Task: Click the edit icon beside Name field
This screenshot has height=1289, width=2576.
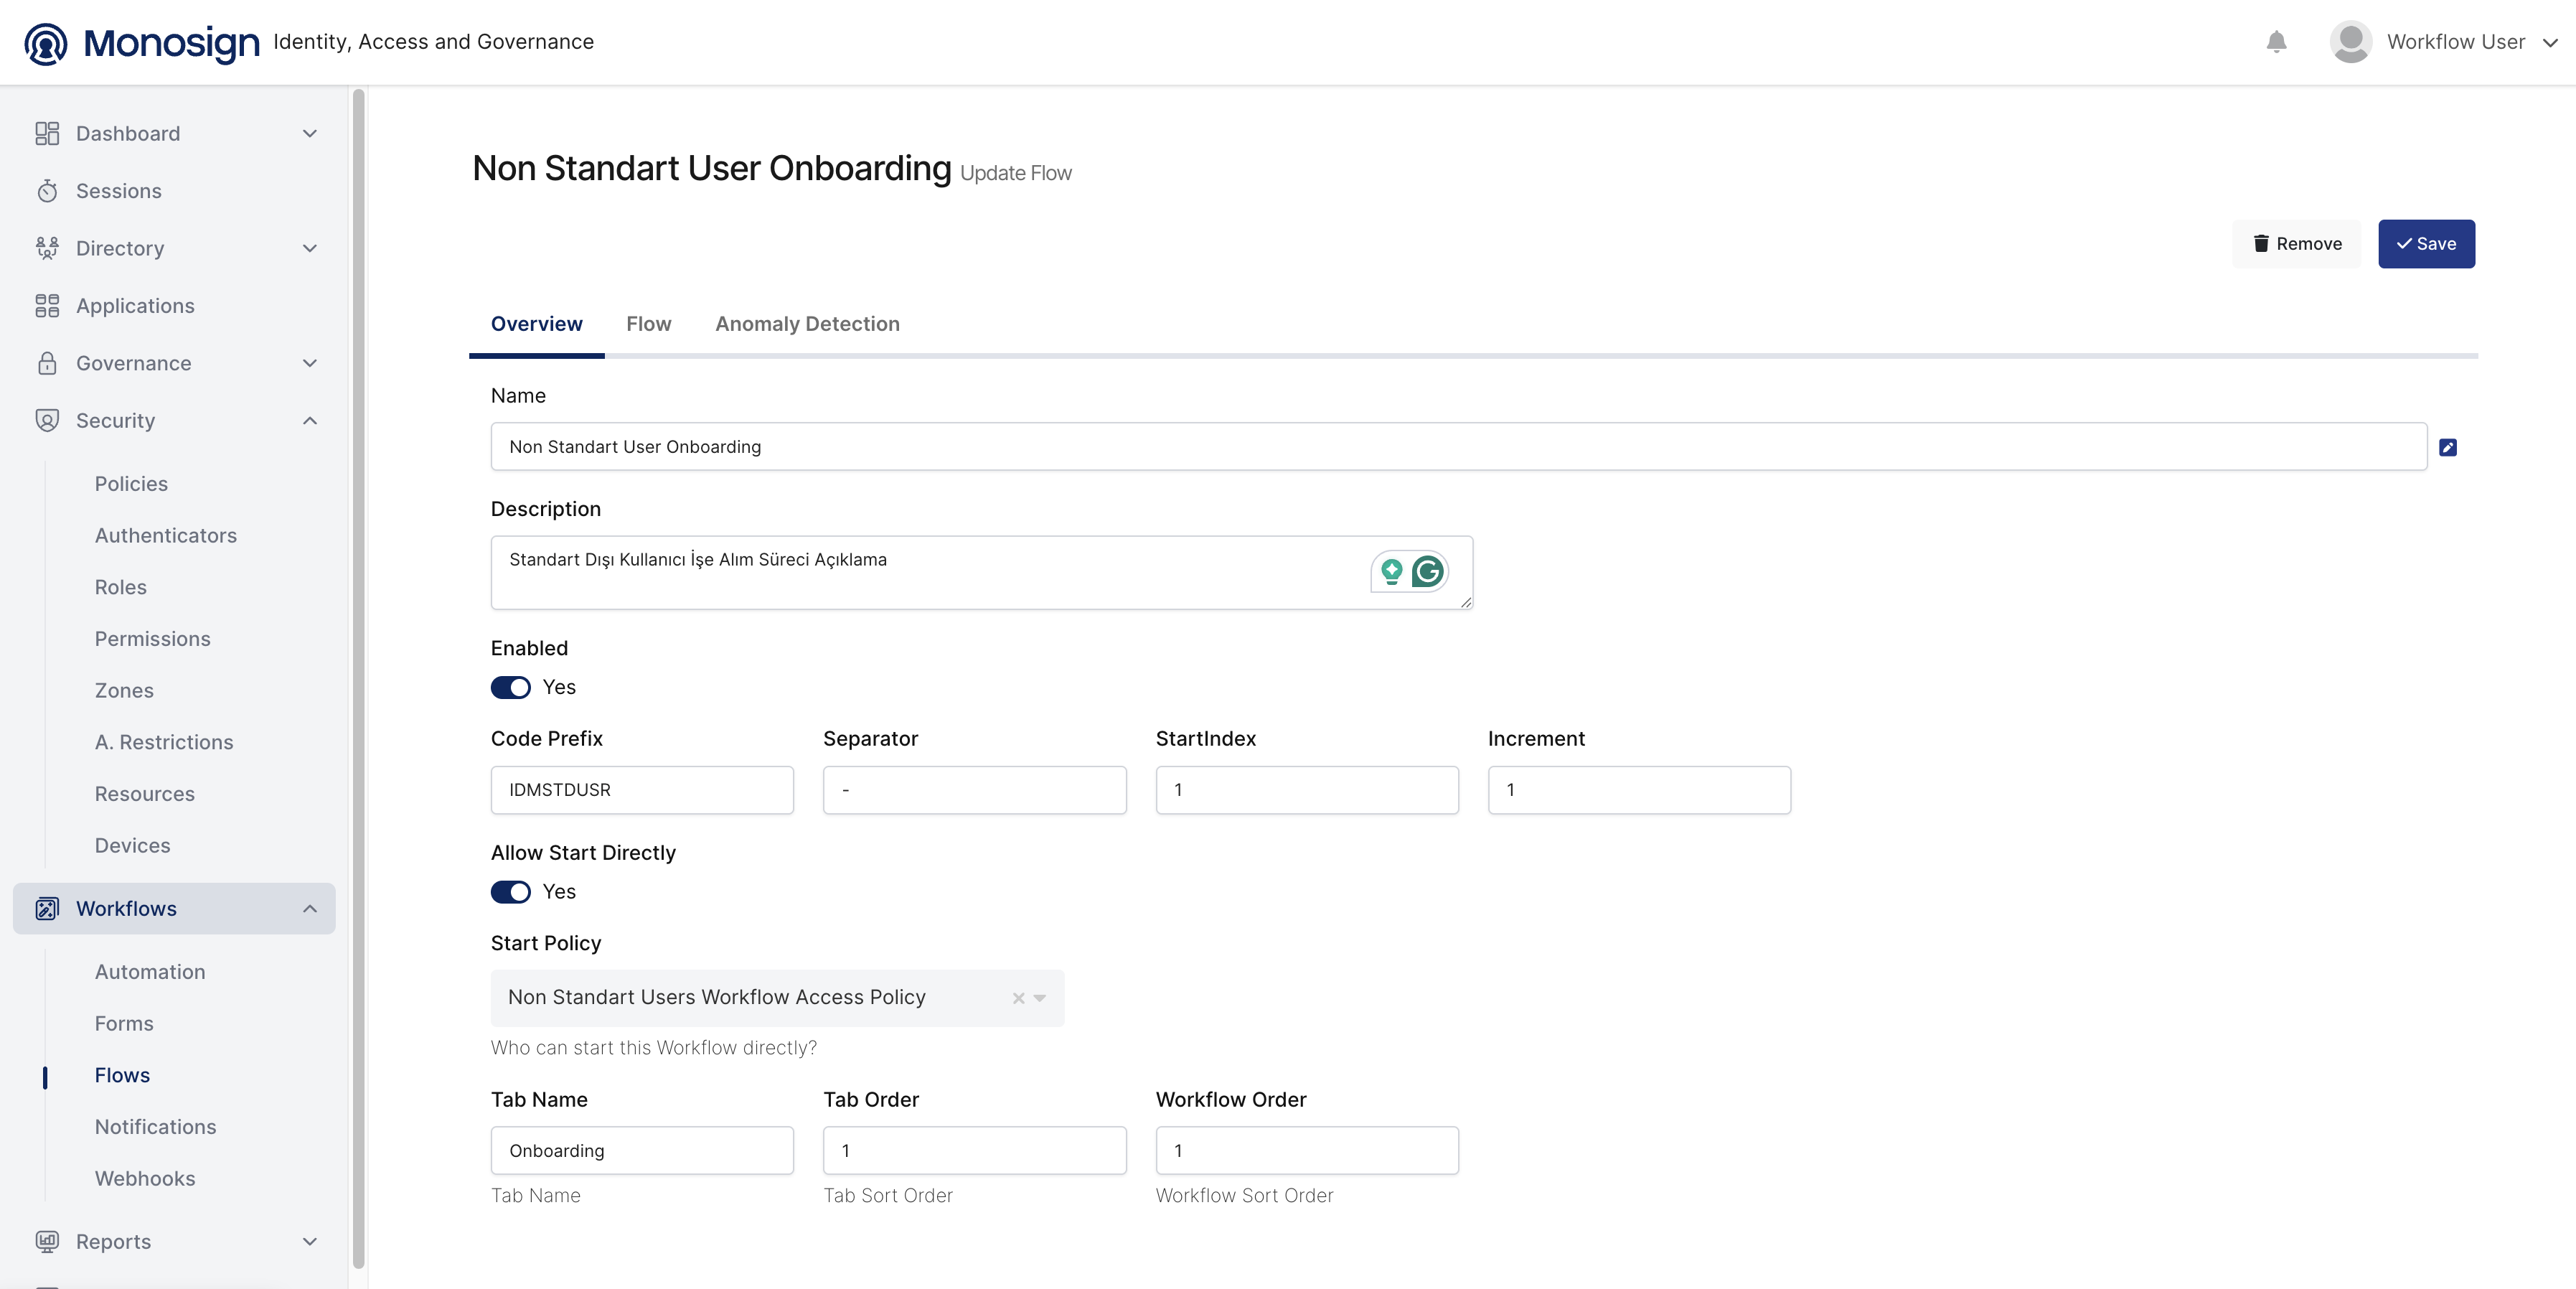Action: click(x=2447, y=447)
